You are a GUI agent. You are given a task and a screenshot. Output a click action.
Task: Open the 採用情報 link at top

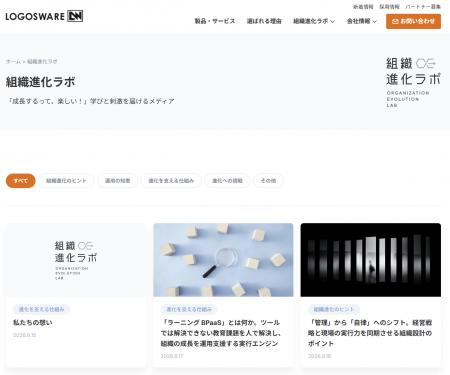389,6
